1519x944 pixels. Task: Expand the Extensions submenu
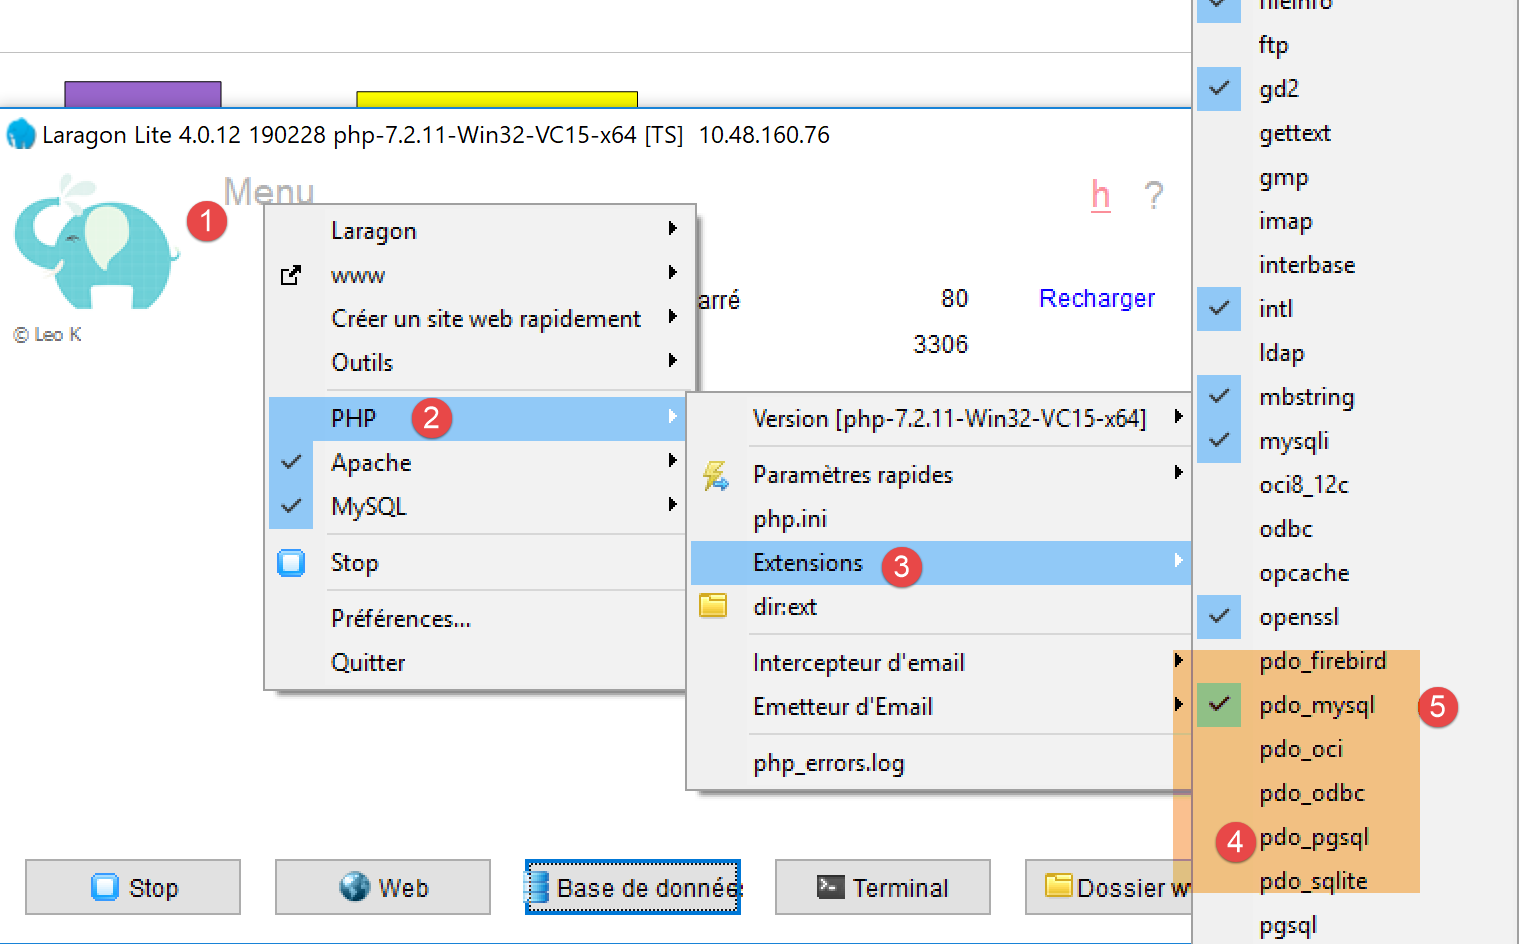coord(807,563)
